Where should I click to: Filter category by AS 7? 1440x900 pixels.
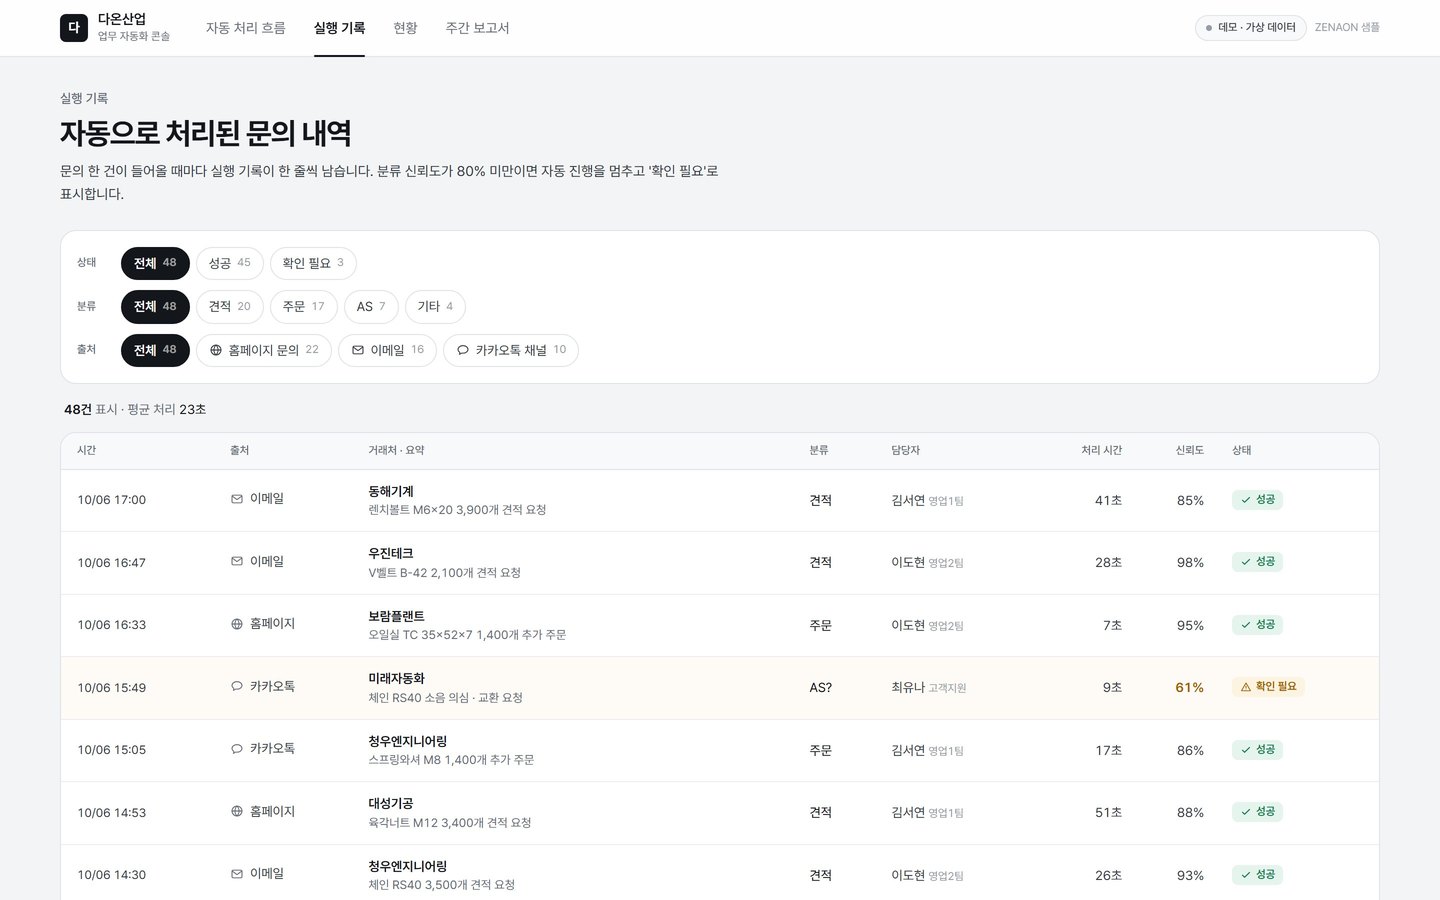tap(371, 307)
